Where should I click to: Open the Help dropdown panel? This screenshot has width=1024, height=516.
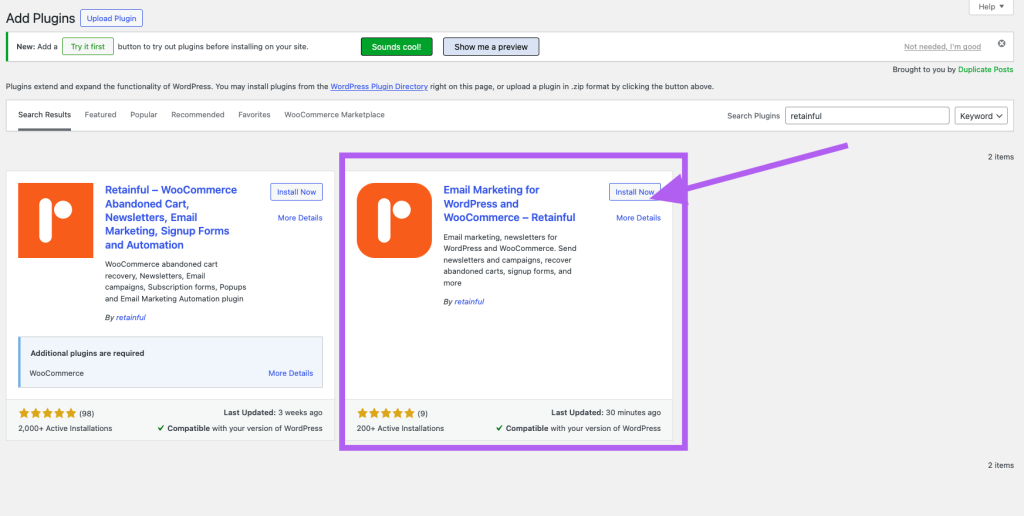991,7
